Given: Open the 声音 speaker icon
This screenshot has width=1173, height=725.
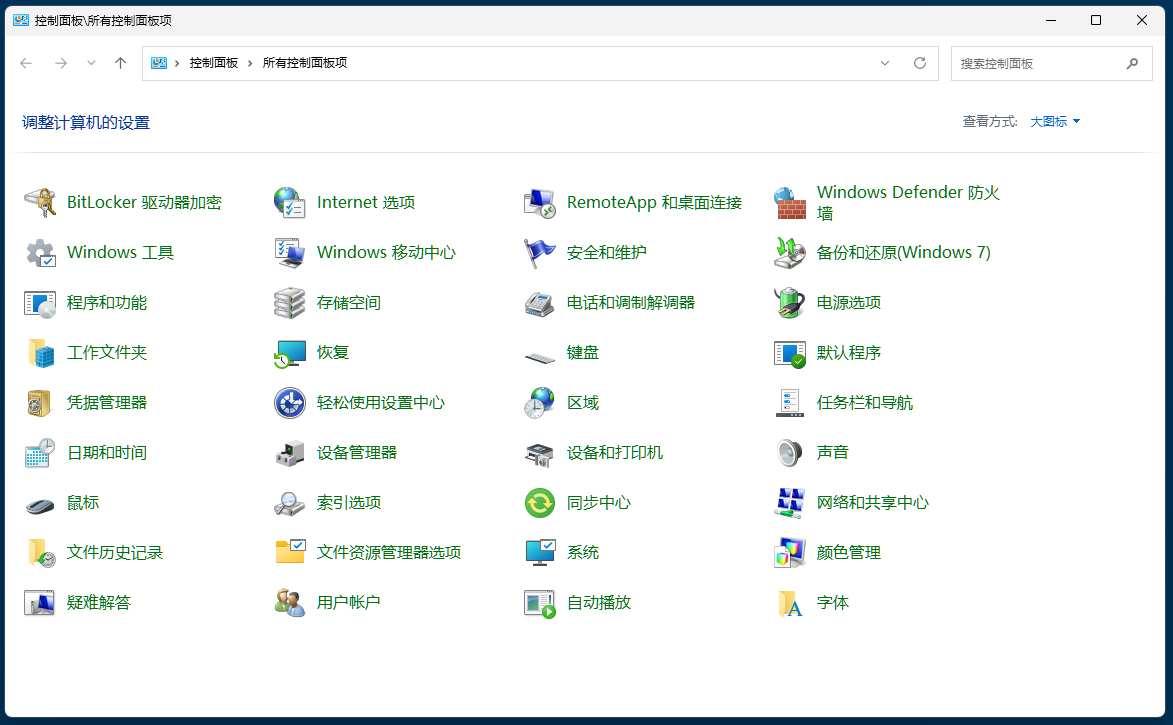Looking at the screenshot, I should pyautogui.click(x=790, y=453).
